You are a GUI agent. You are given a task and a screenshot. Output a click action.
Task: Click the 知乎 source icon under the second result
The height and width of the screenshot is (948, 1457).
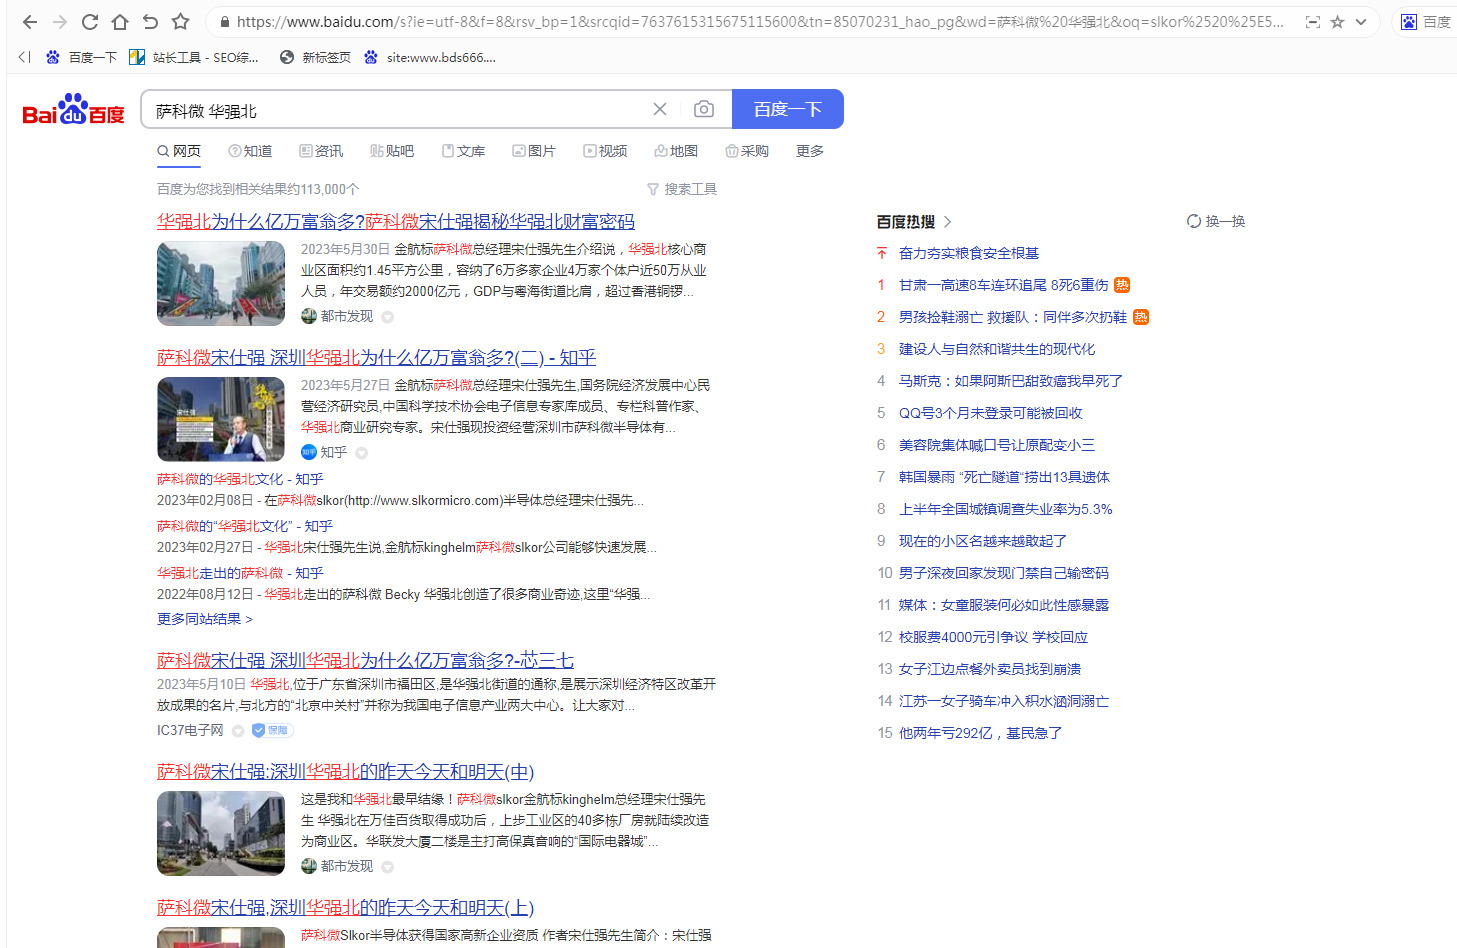tap(309, 452)
